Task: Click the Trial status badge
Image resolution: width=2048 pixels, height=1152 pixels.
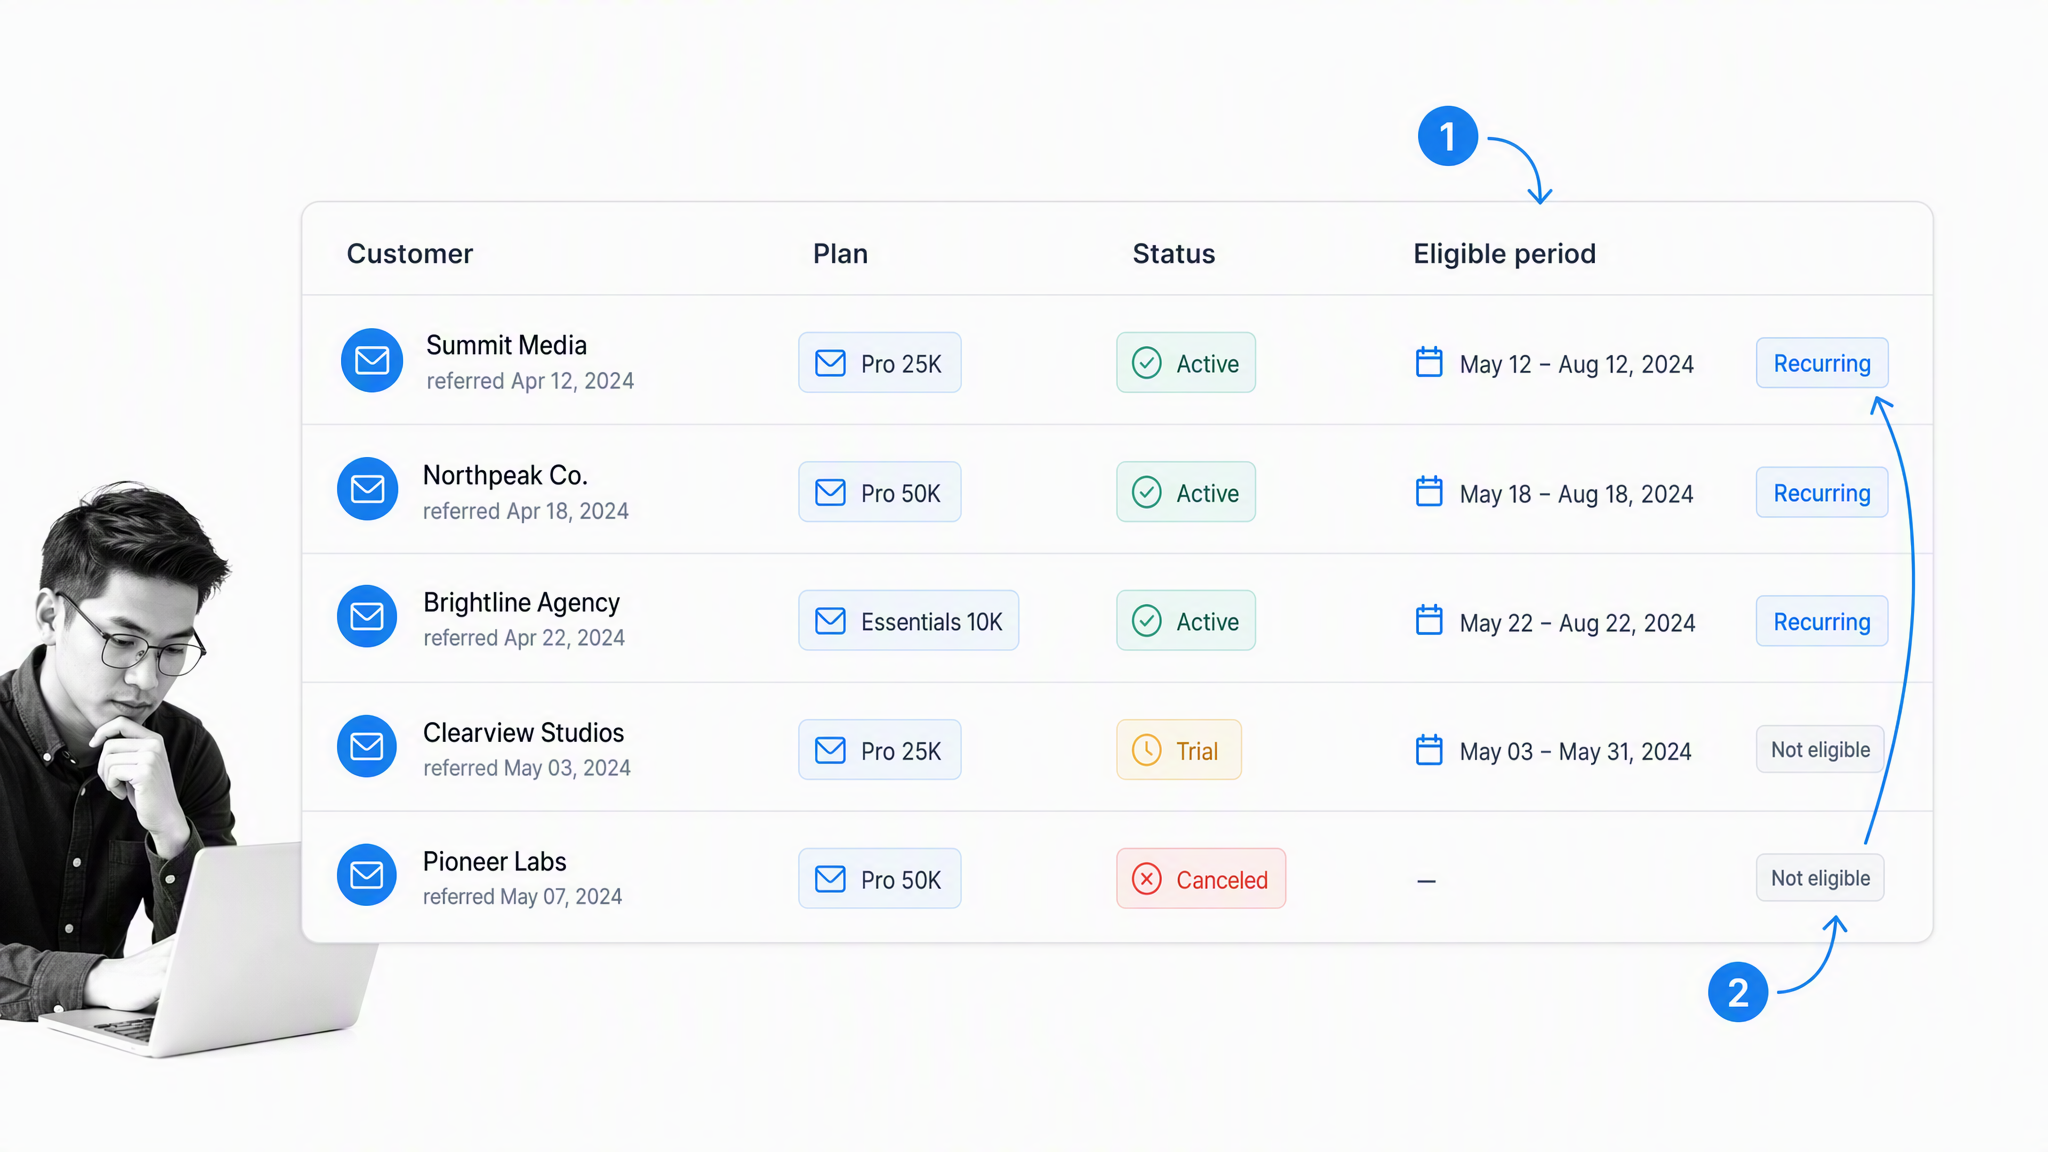Action: [x=1179, y=749]
